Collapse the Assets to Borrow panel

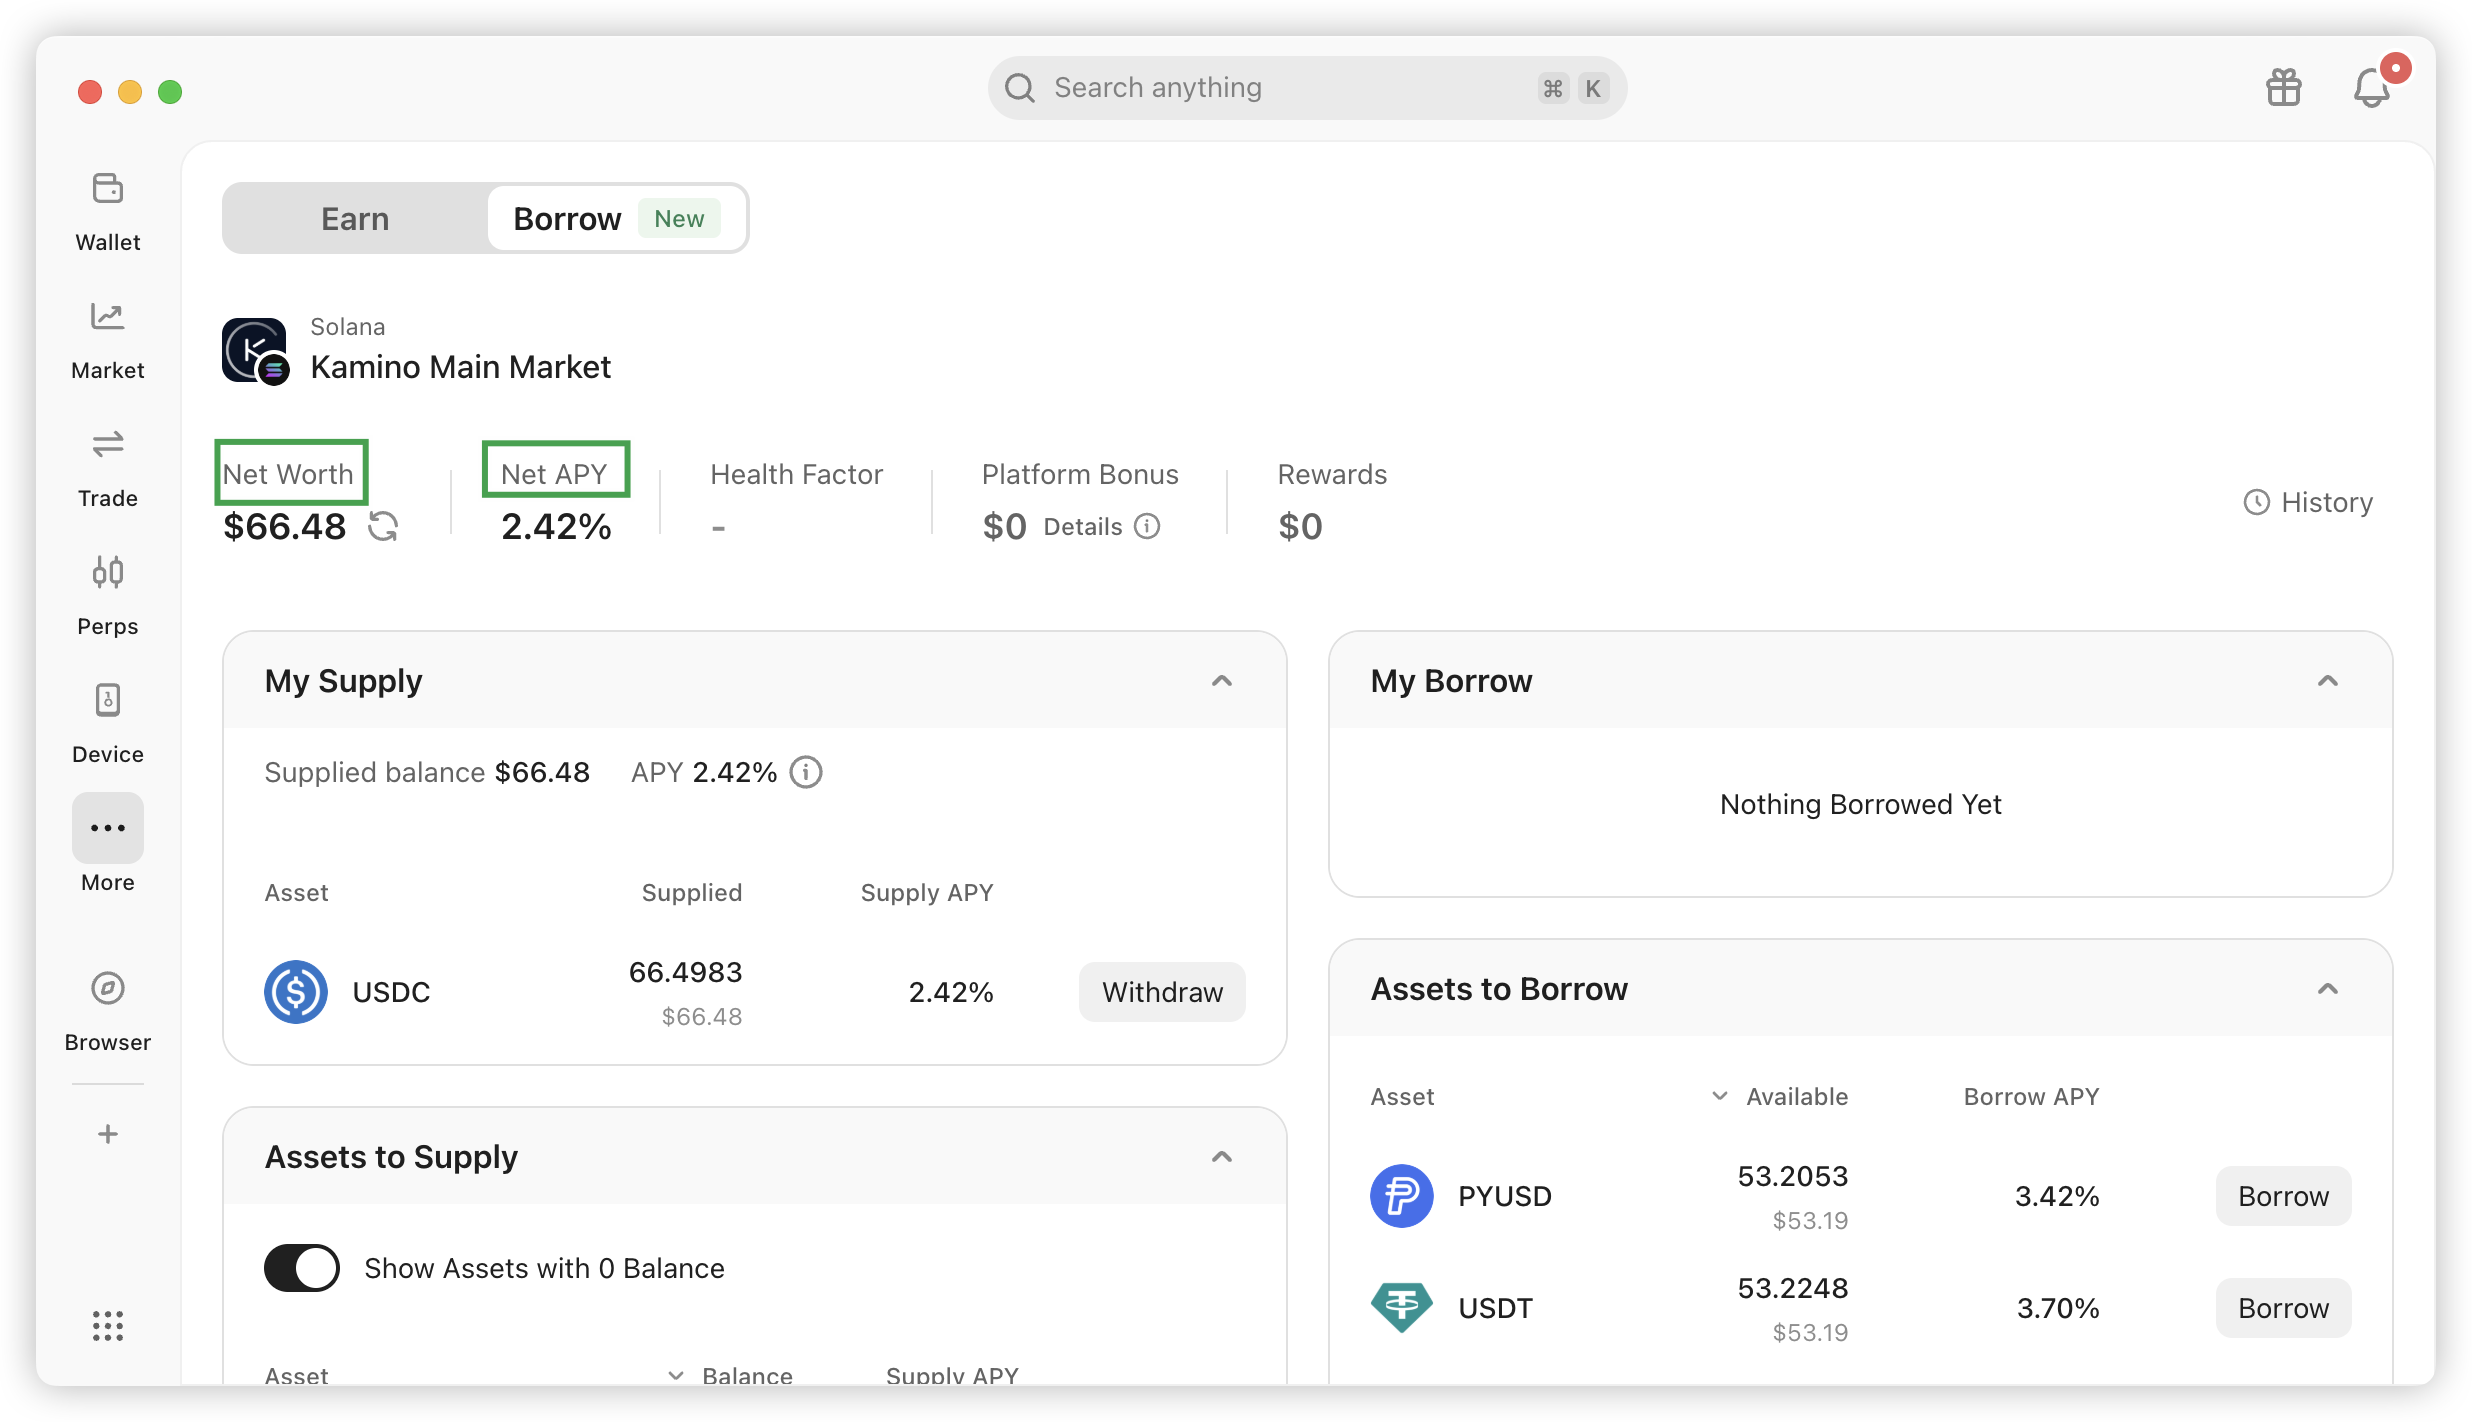[2328, 989]
